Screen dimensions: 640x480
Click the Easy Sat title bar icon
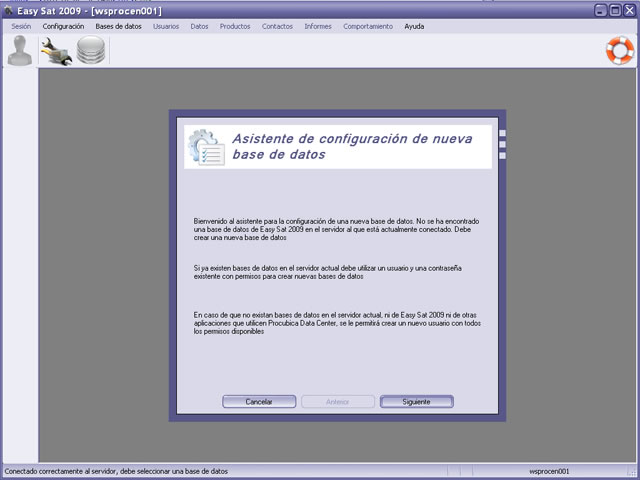click(8, 10)
